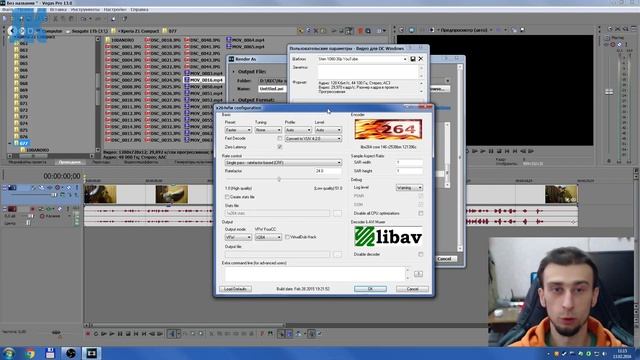Click the Cut scissors icon in main toolbar

(x=56, y=19)
